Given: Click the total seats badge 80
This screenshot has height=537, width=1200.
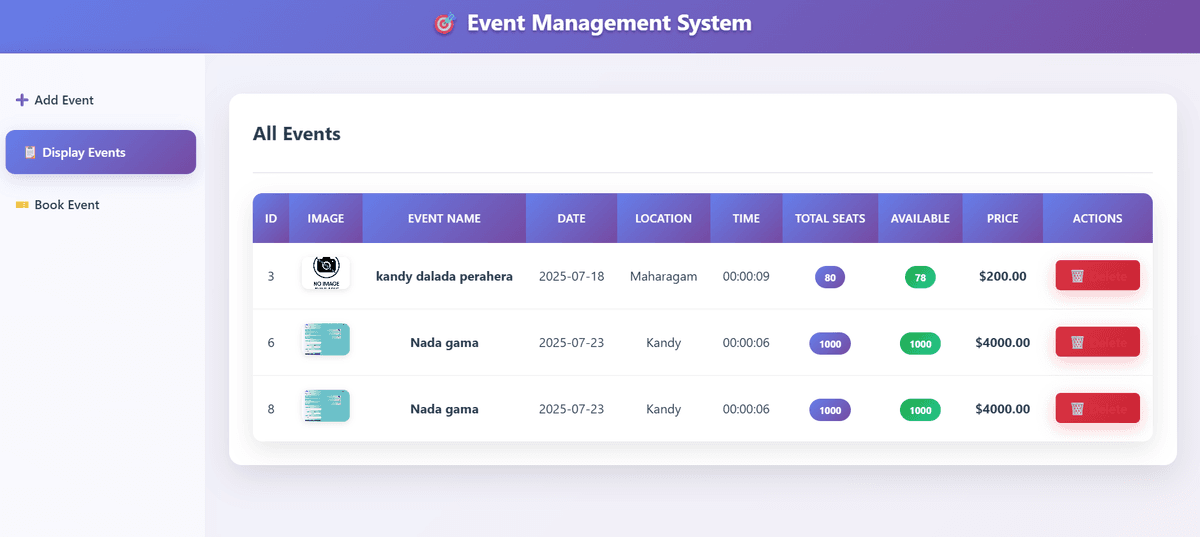Looking at the screenshot, I should (830, 277).
